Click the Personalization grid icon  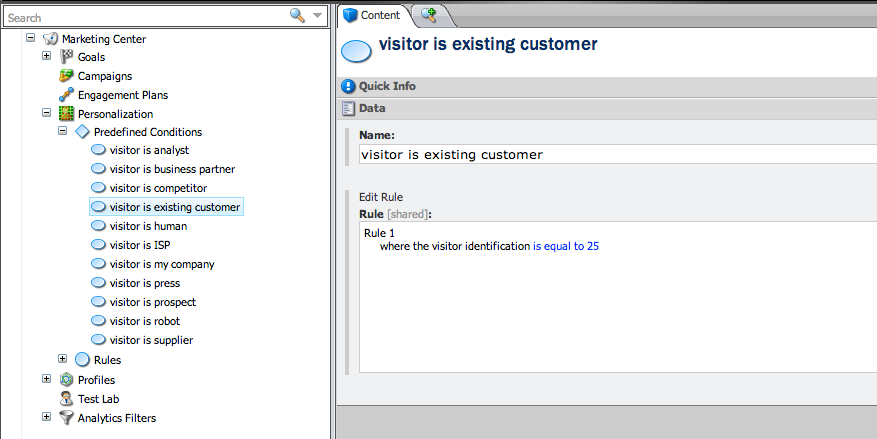point(67,114)
